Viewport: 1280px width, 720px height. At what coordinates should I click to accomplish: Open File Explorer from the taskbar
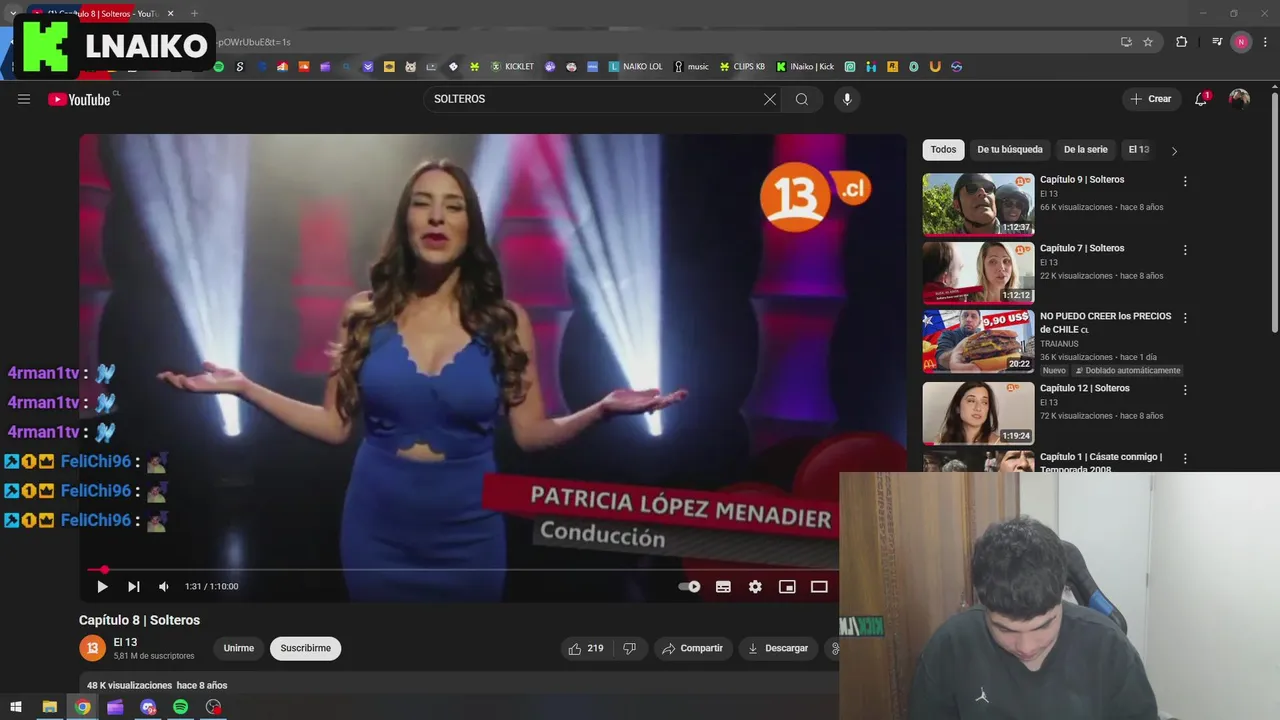click(x=49, y=707)
